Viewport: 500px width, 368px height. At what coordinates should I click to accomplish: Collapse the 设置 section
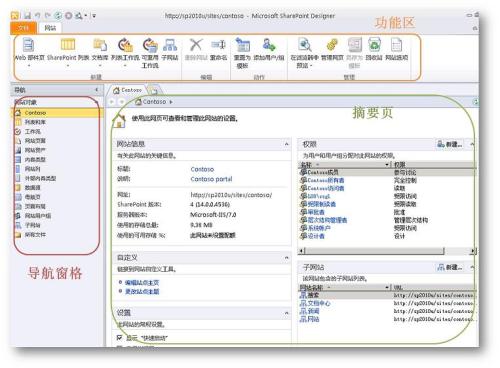(x=287, y=313)
